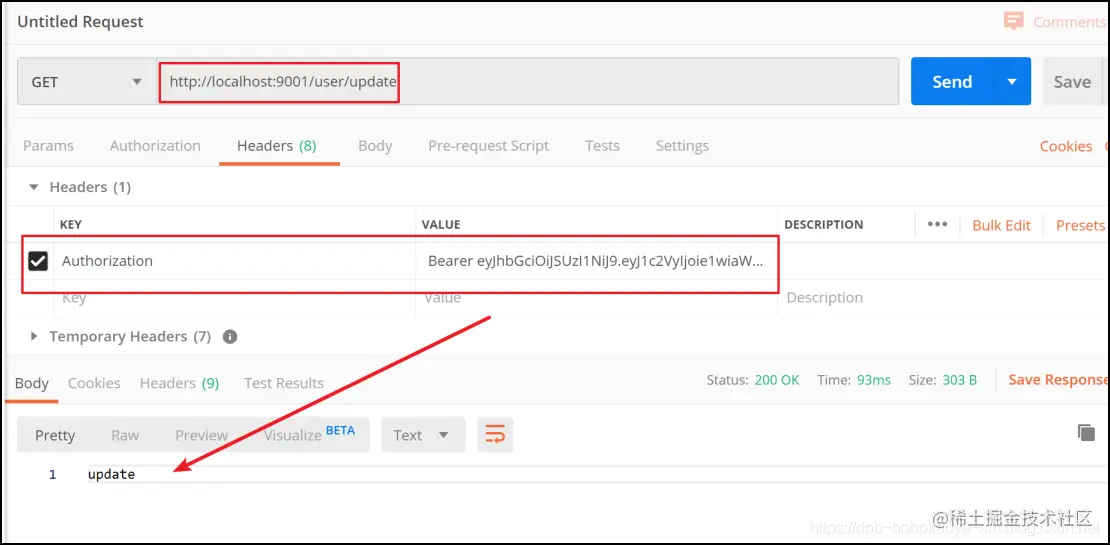Click Bulk Edit for headers

click(x=1001, y=225)
